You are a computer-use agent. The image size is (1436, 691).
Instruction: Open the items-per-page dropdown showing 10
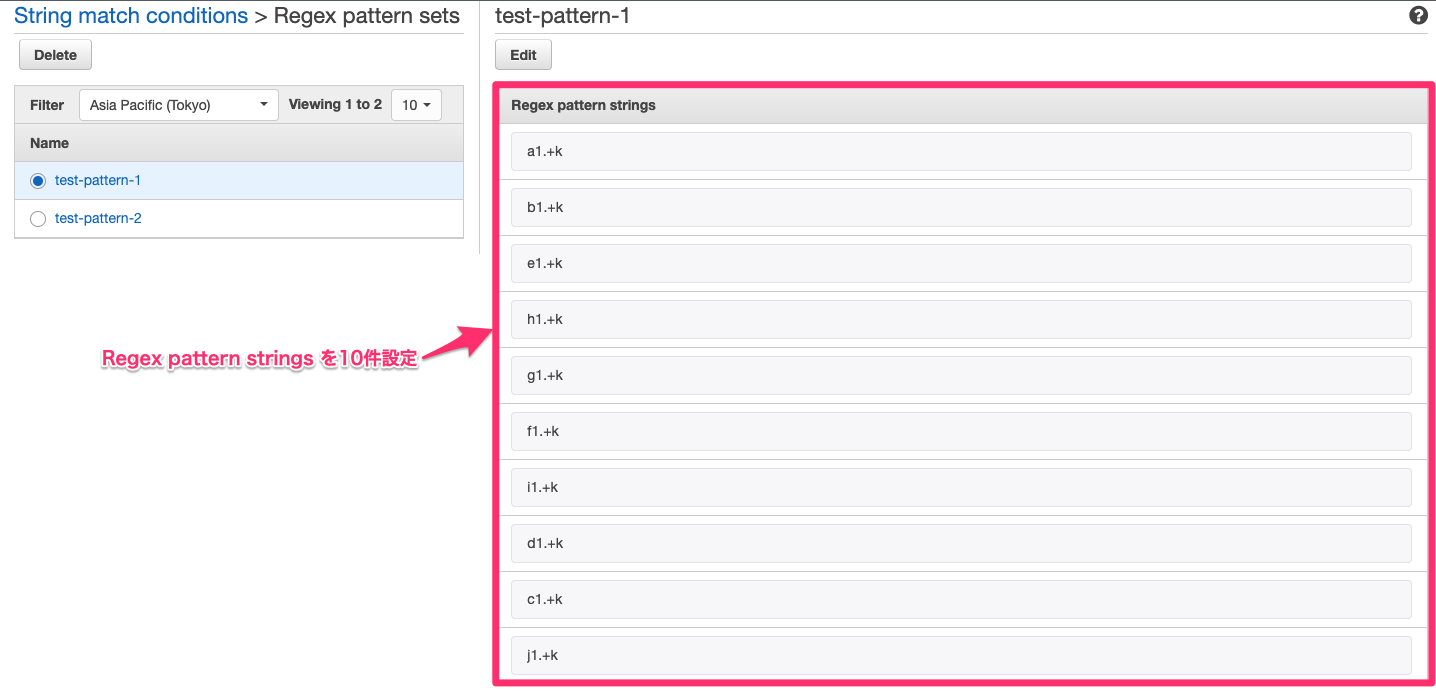point(416,104)
